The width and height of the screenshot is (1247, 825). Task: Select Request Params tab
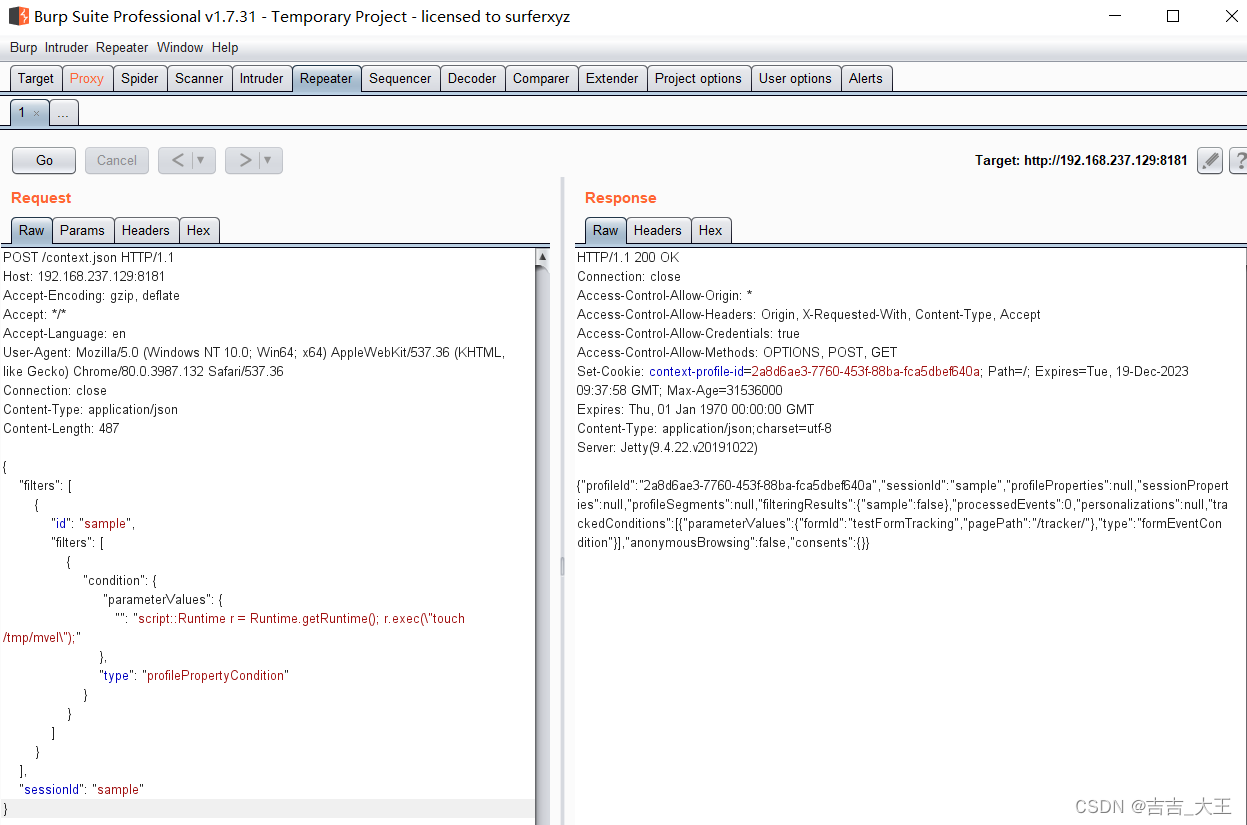82,230
